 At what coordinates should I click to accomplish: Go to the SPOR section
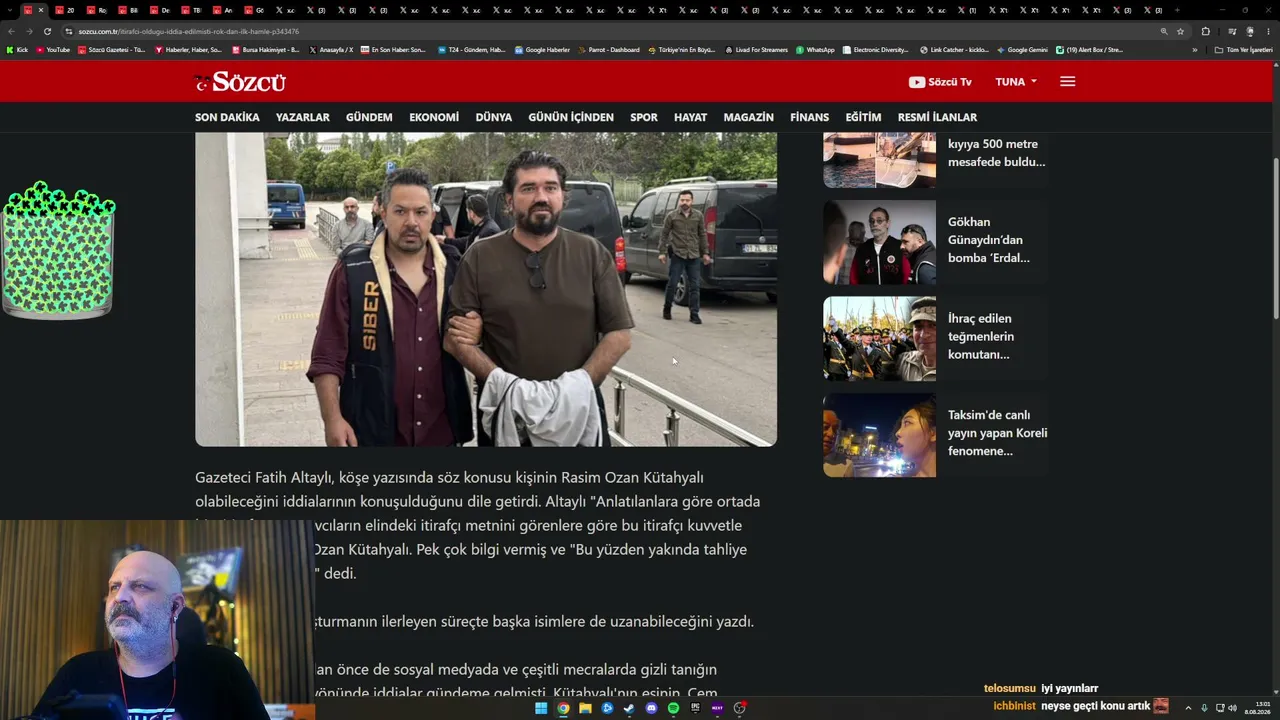(644, 117)
